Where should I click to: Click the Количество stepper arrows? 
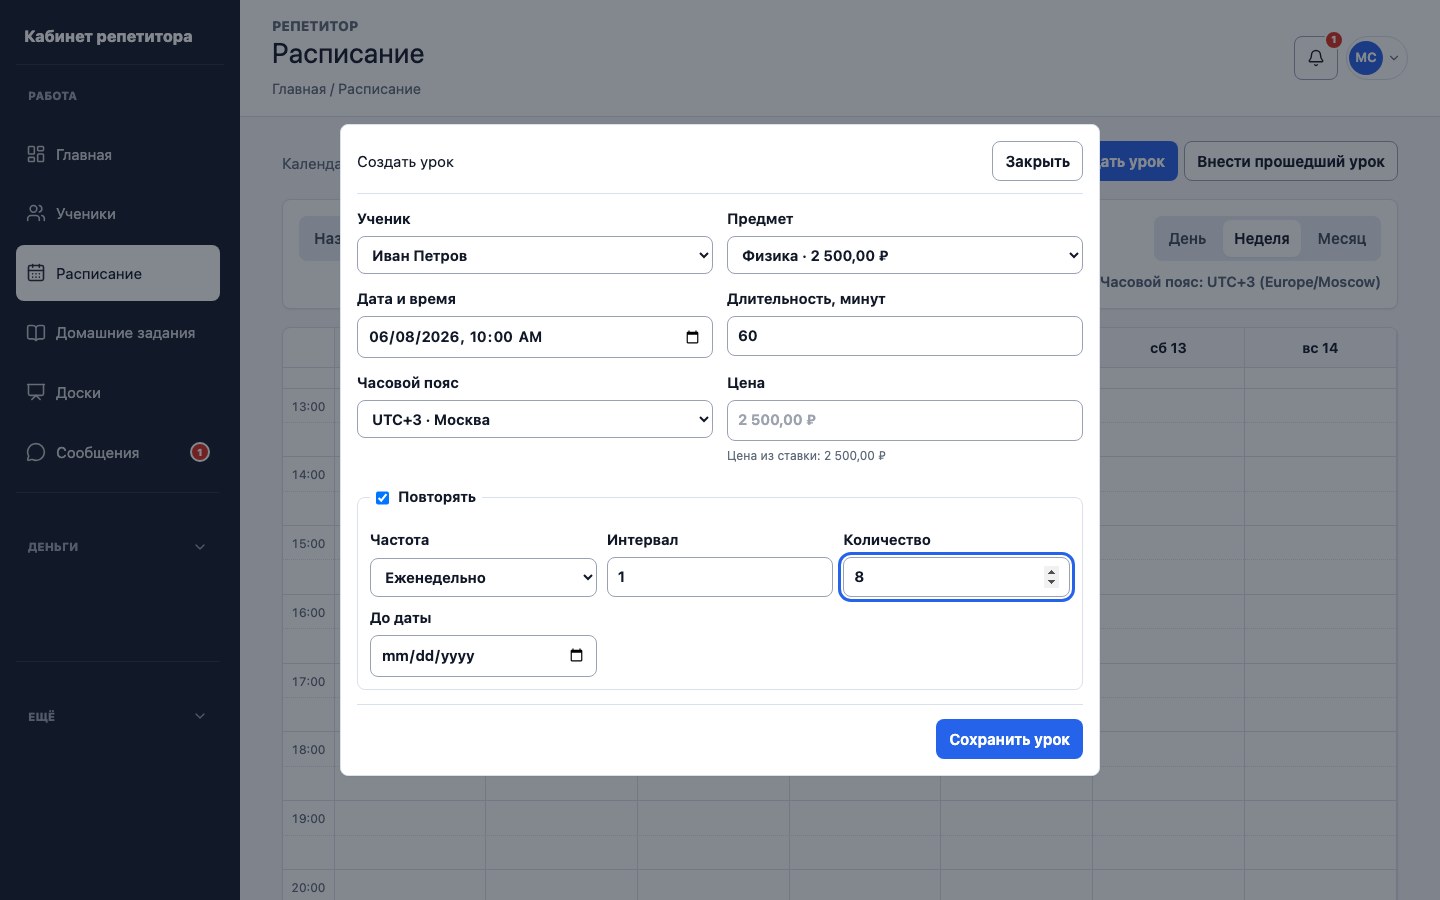pos(1051,577)
